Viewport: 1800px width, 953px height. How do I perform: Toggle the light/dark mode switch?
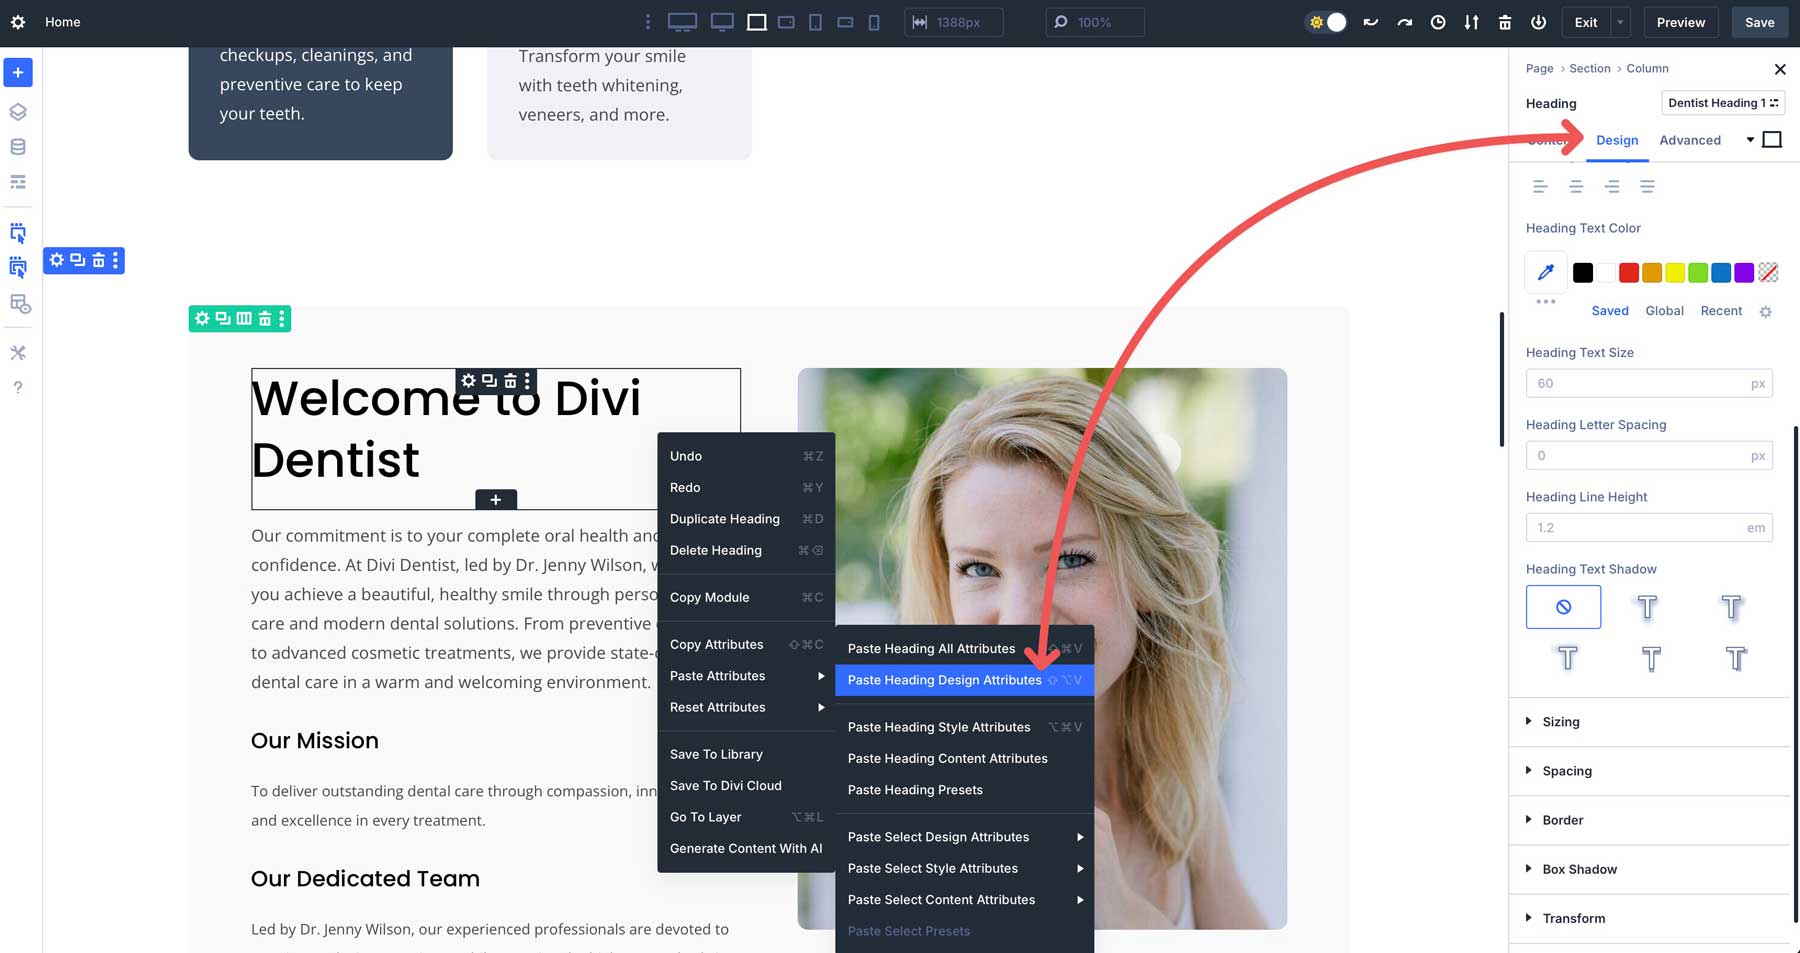tap(1325, 21)
